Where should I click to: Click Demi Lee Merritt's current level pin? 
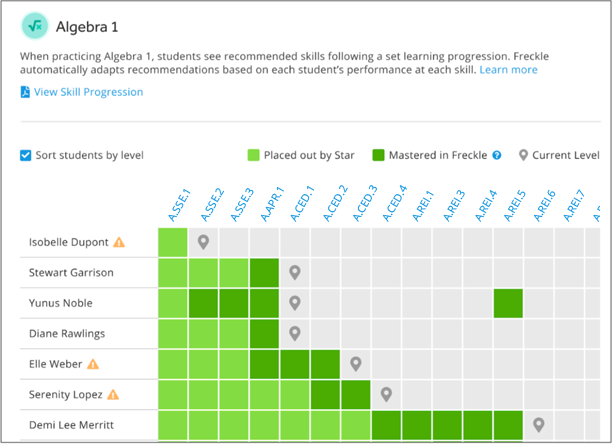click(x=538, y=425)
